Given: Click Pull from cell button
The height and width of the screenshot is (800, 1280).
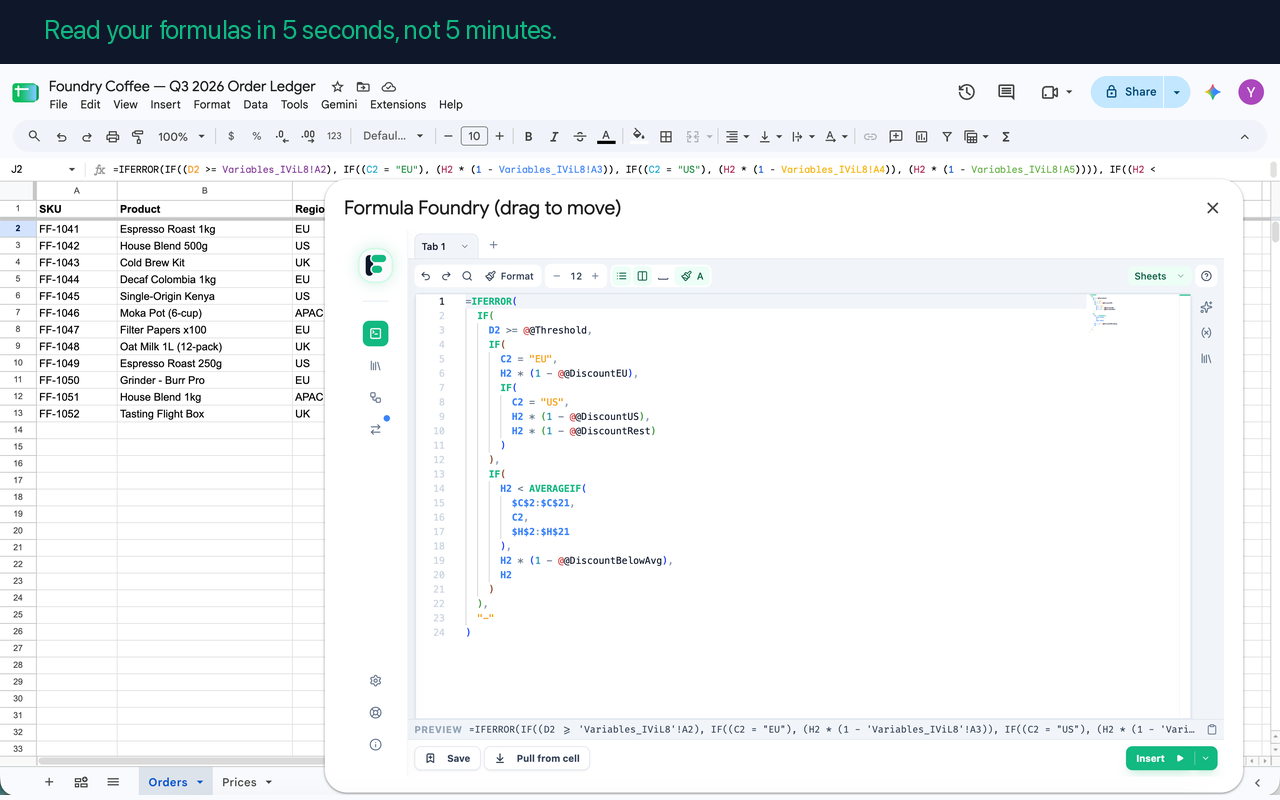Looking at the screenshot, I should pyautogui.click(x=538, y=759).
